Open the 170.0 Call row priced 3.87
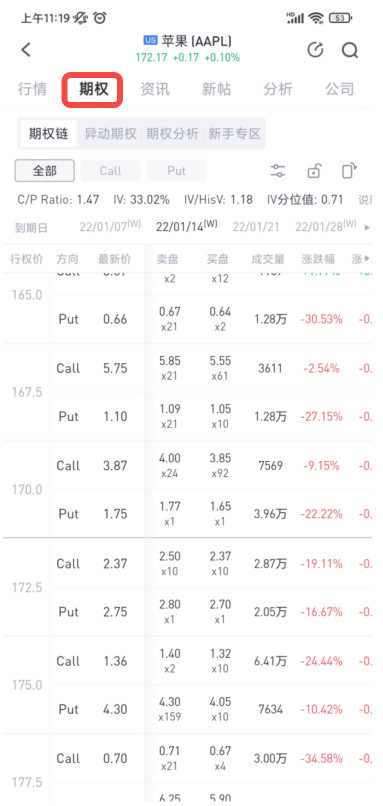The height and width of the screenshot is (806, 383). [211, 466]
